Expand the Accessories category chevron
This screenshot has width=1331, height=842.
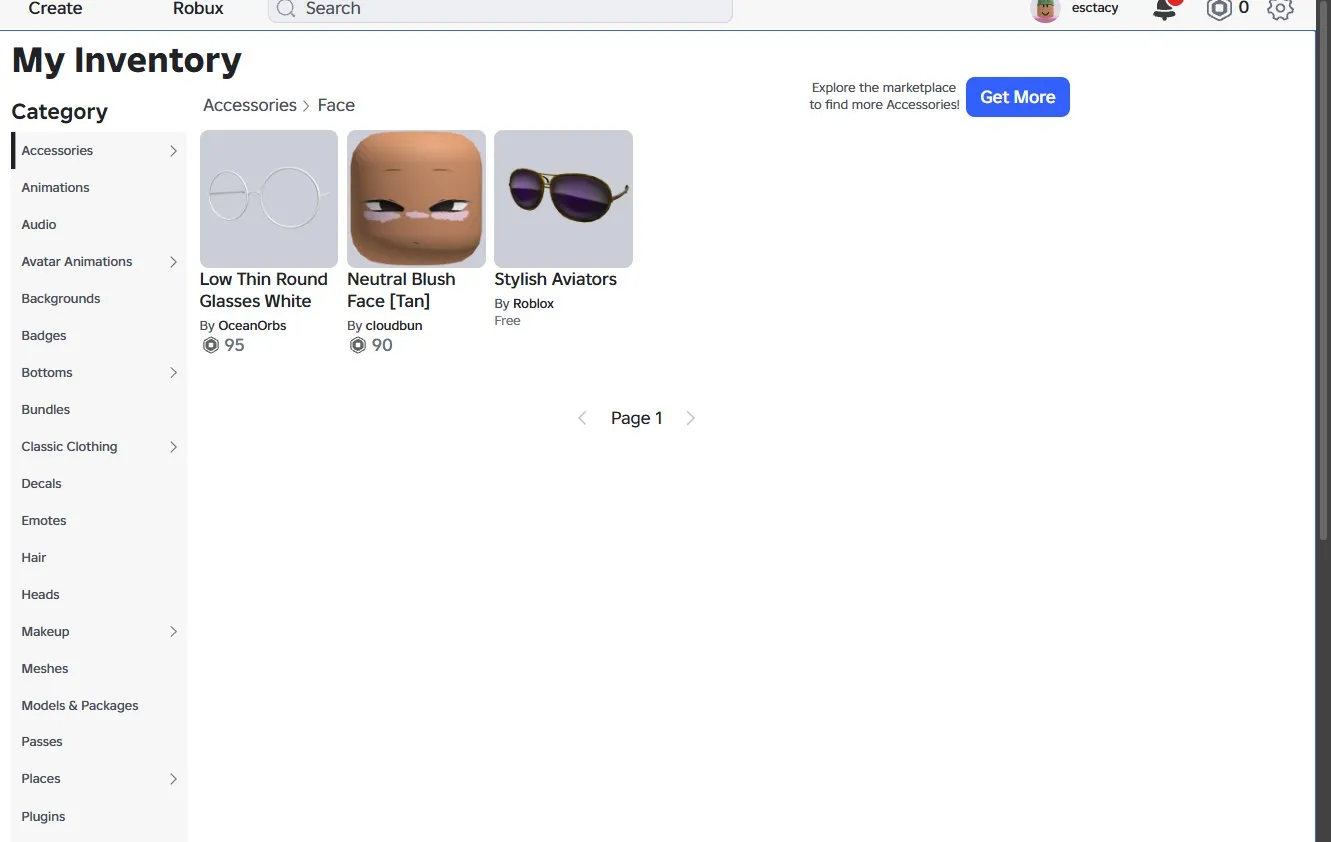pyautogui.click(x=173, y=151)
